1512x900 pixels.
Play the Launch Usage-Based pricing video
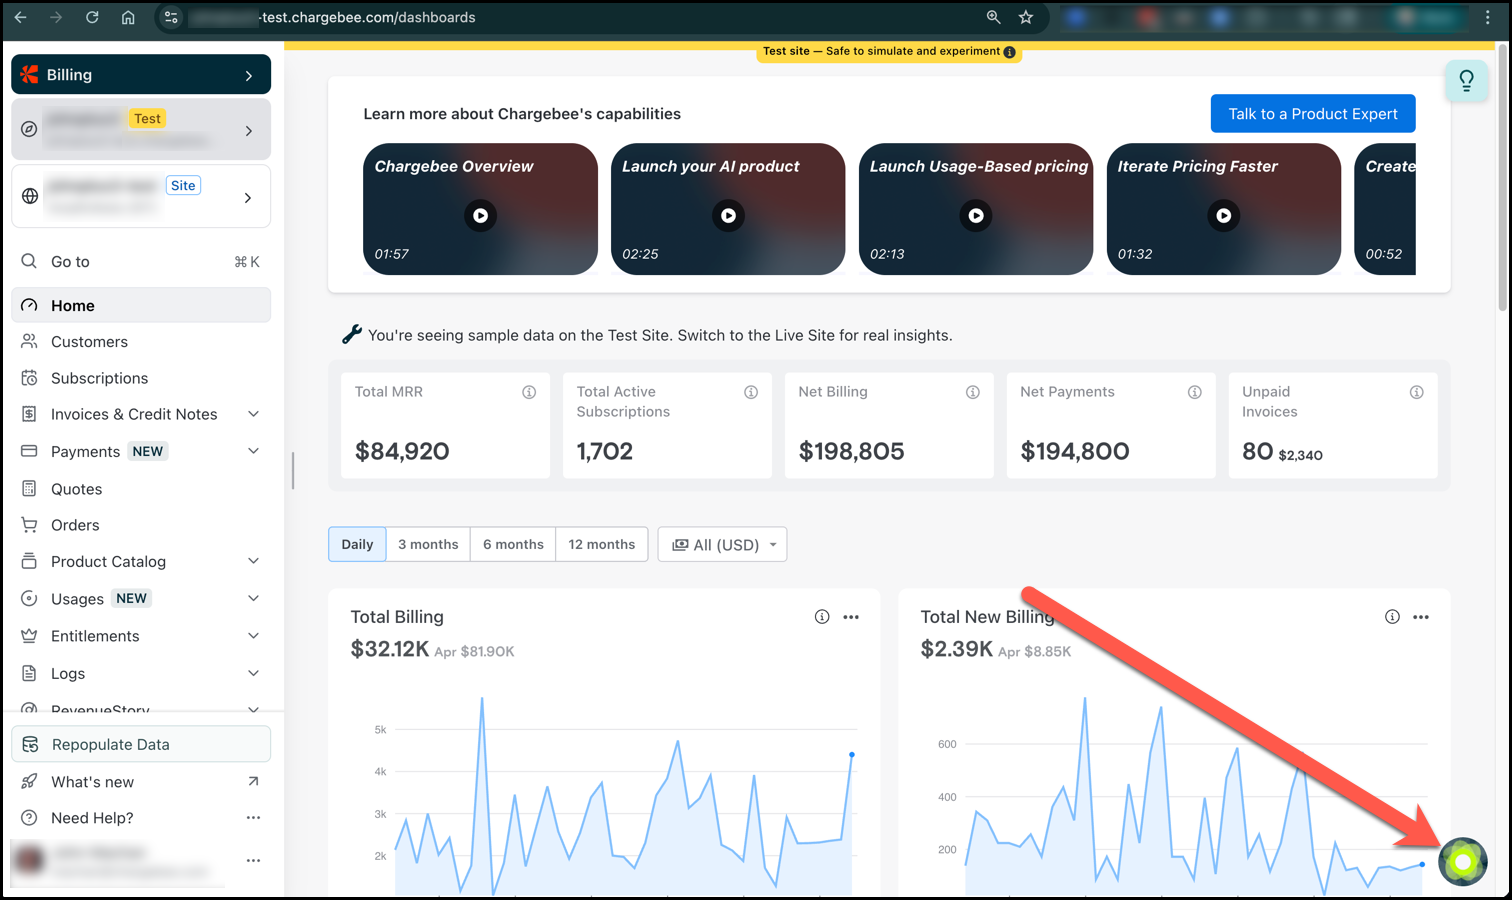point(976,215)
